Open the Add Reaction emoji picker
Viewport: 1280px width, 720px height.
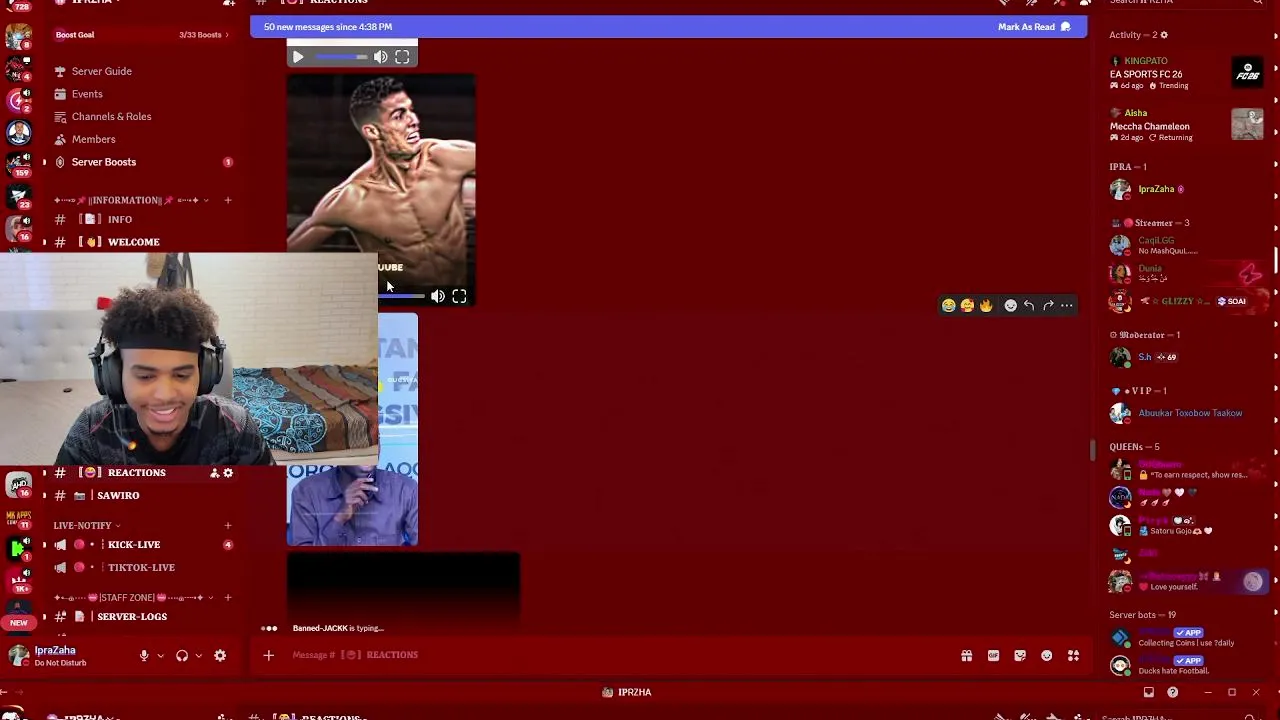pos(1010,305)
